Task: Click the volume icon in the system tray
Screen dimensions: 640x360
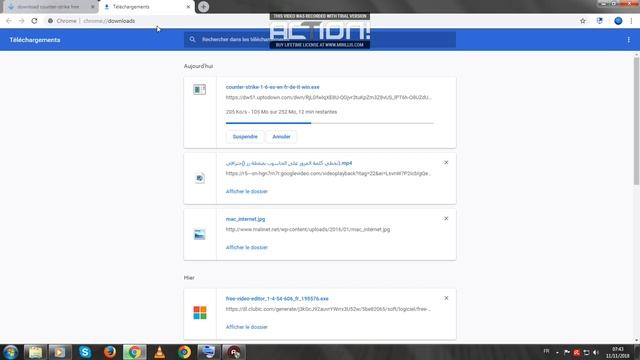Action: click(596, 352)
